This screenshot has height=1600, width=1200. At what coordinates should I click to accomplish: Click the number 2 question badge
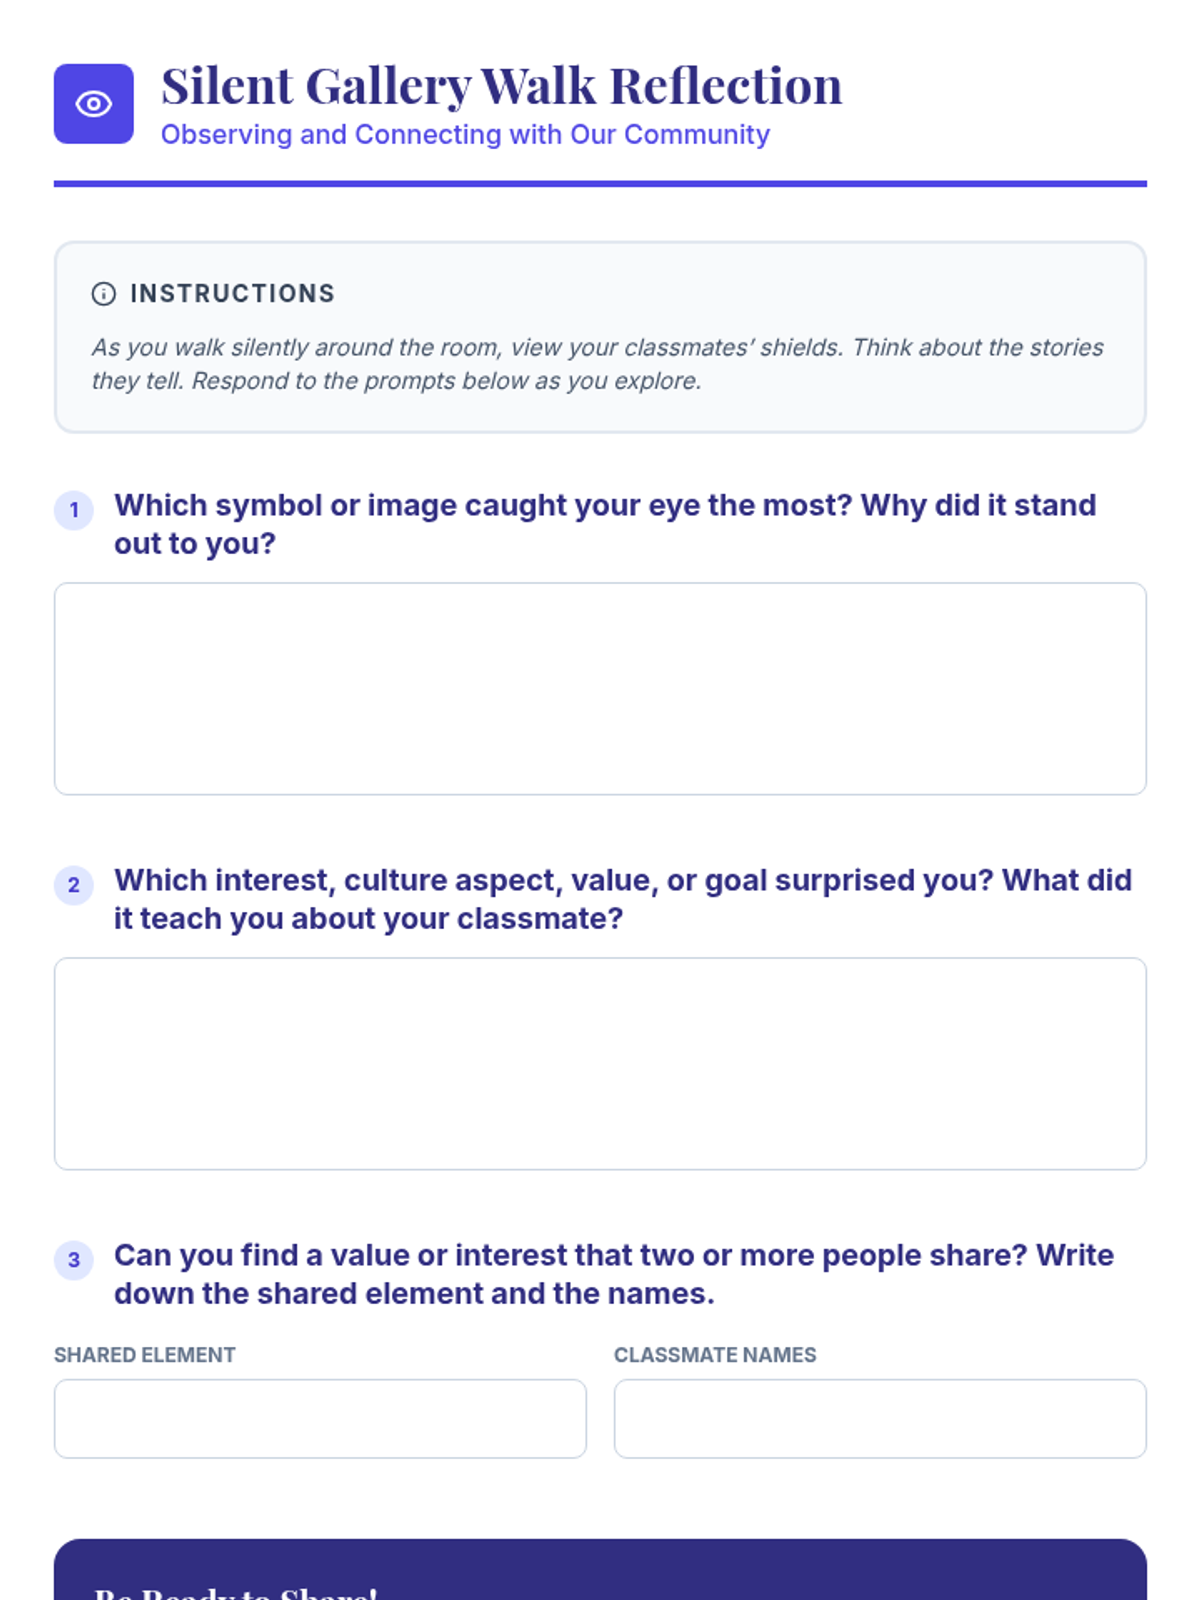pyautogui.click(x=74, y=885)
